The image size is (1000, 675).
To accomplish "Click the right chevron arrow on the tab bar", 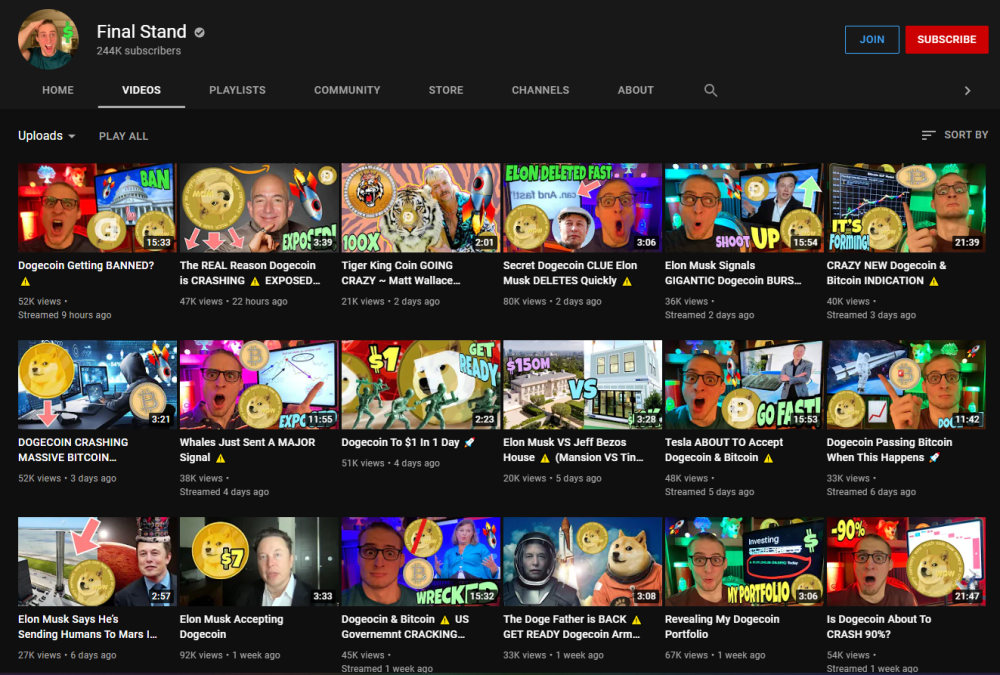I will pyautogui.click(x=967, y=91).
